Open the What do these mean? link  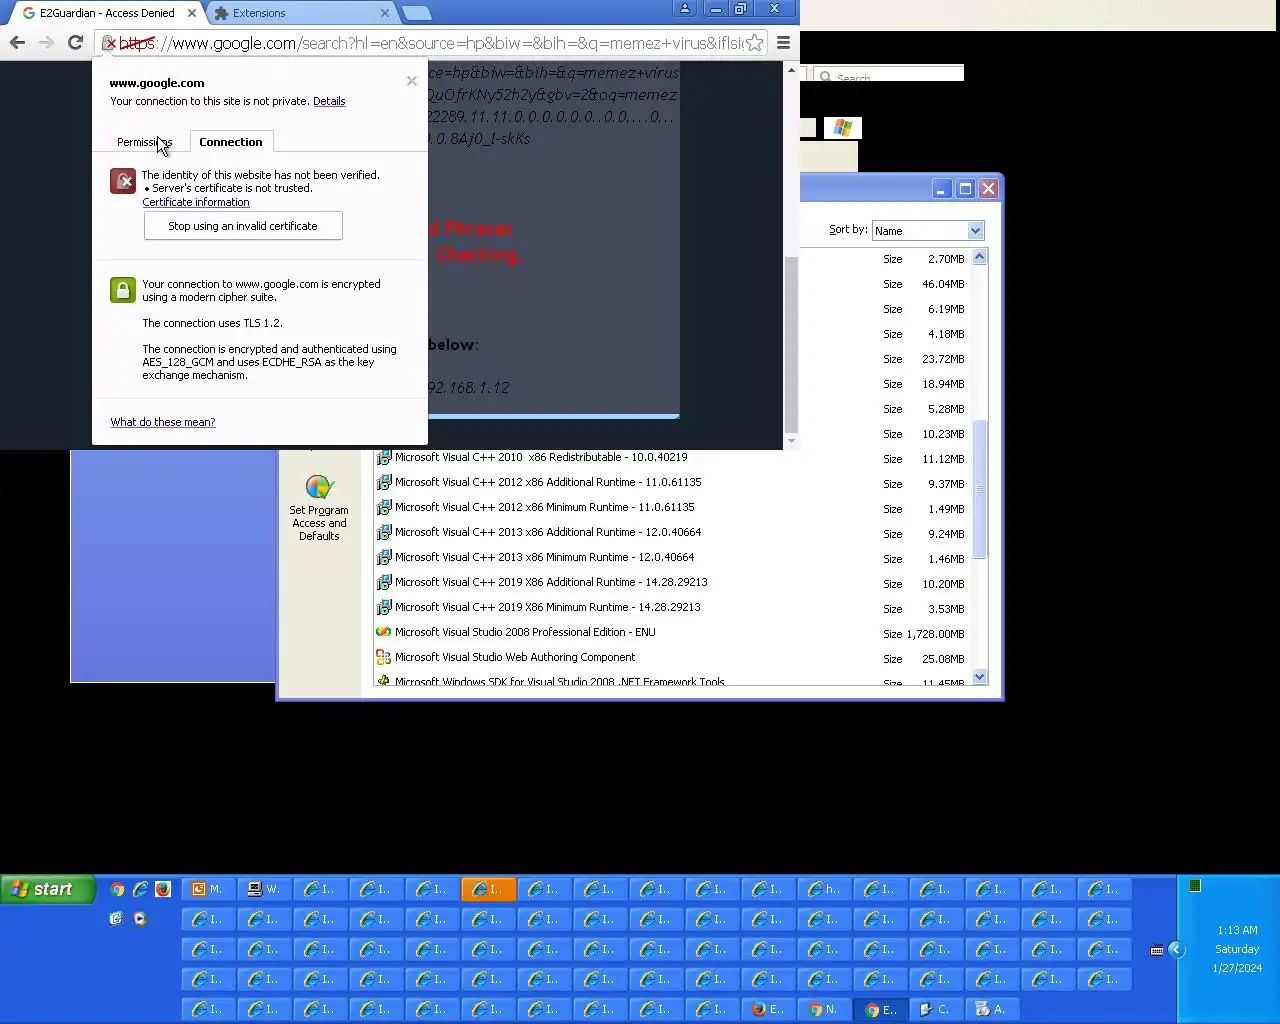(163, 422)
